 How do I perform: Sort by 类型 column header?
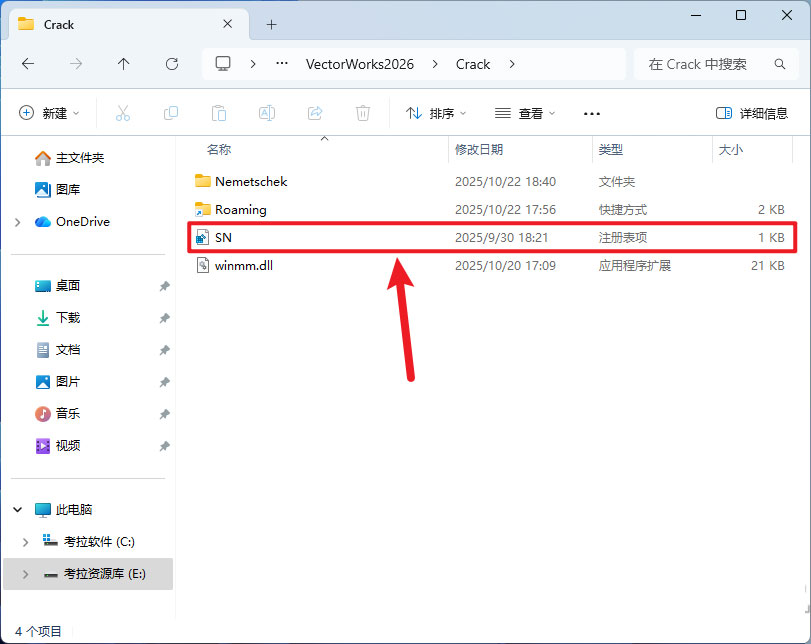pos(610,149)
